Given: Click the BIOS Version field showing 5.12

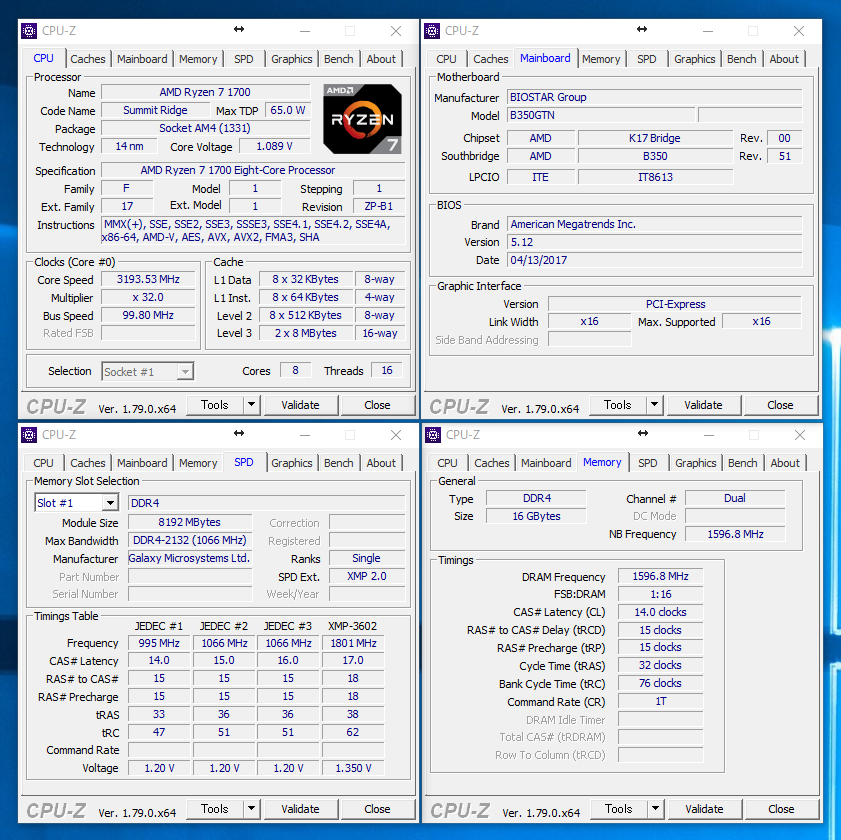Looking at the screenshot, I should (653, 242).
